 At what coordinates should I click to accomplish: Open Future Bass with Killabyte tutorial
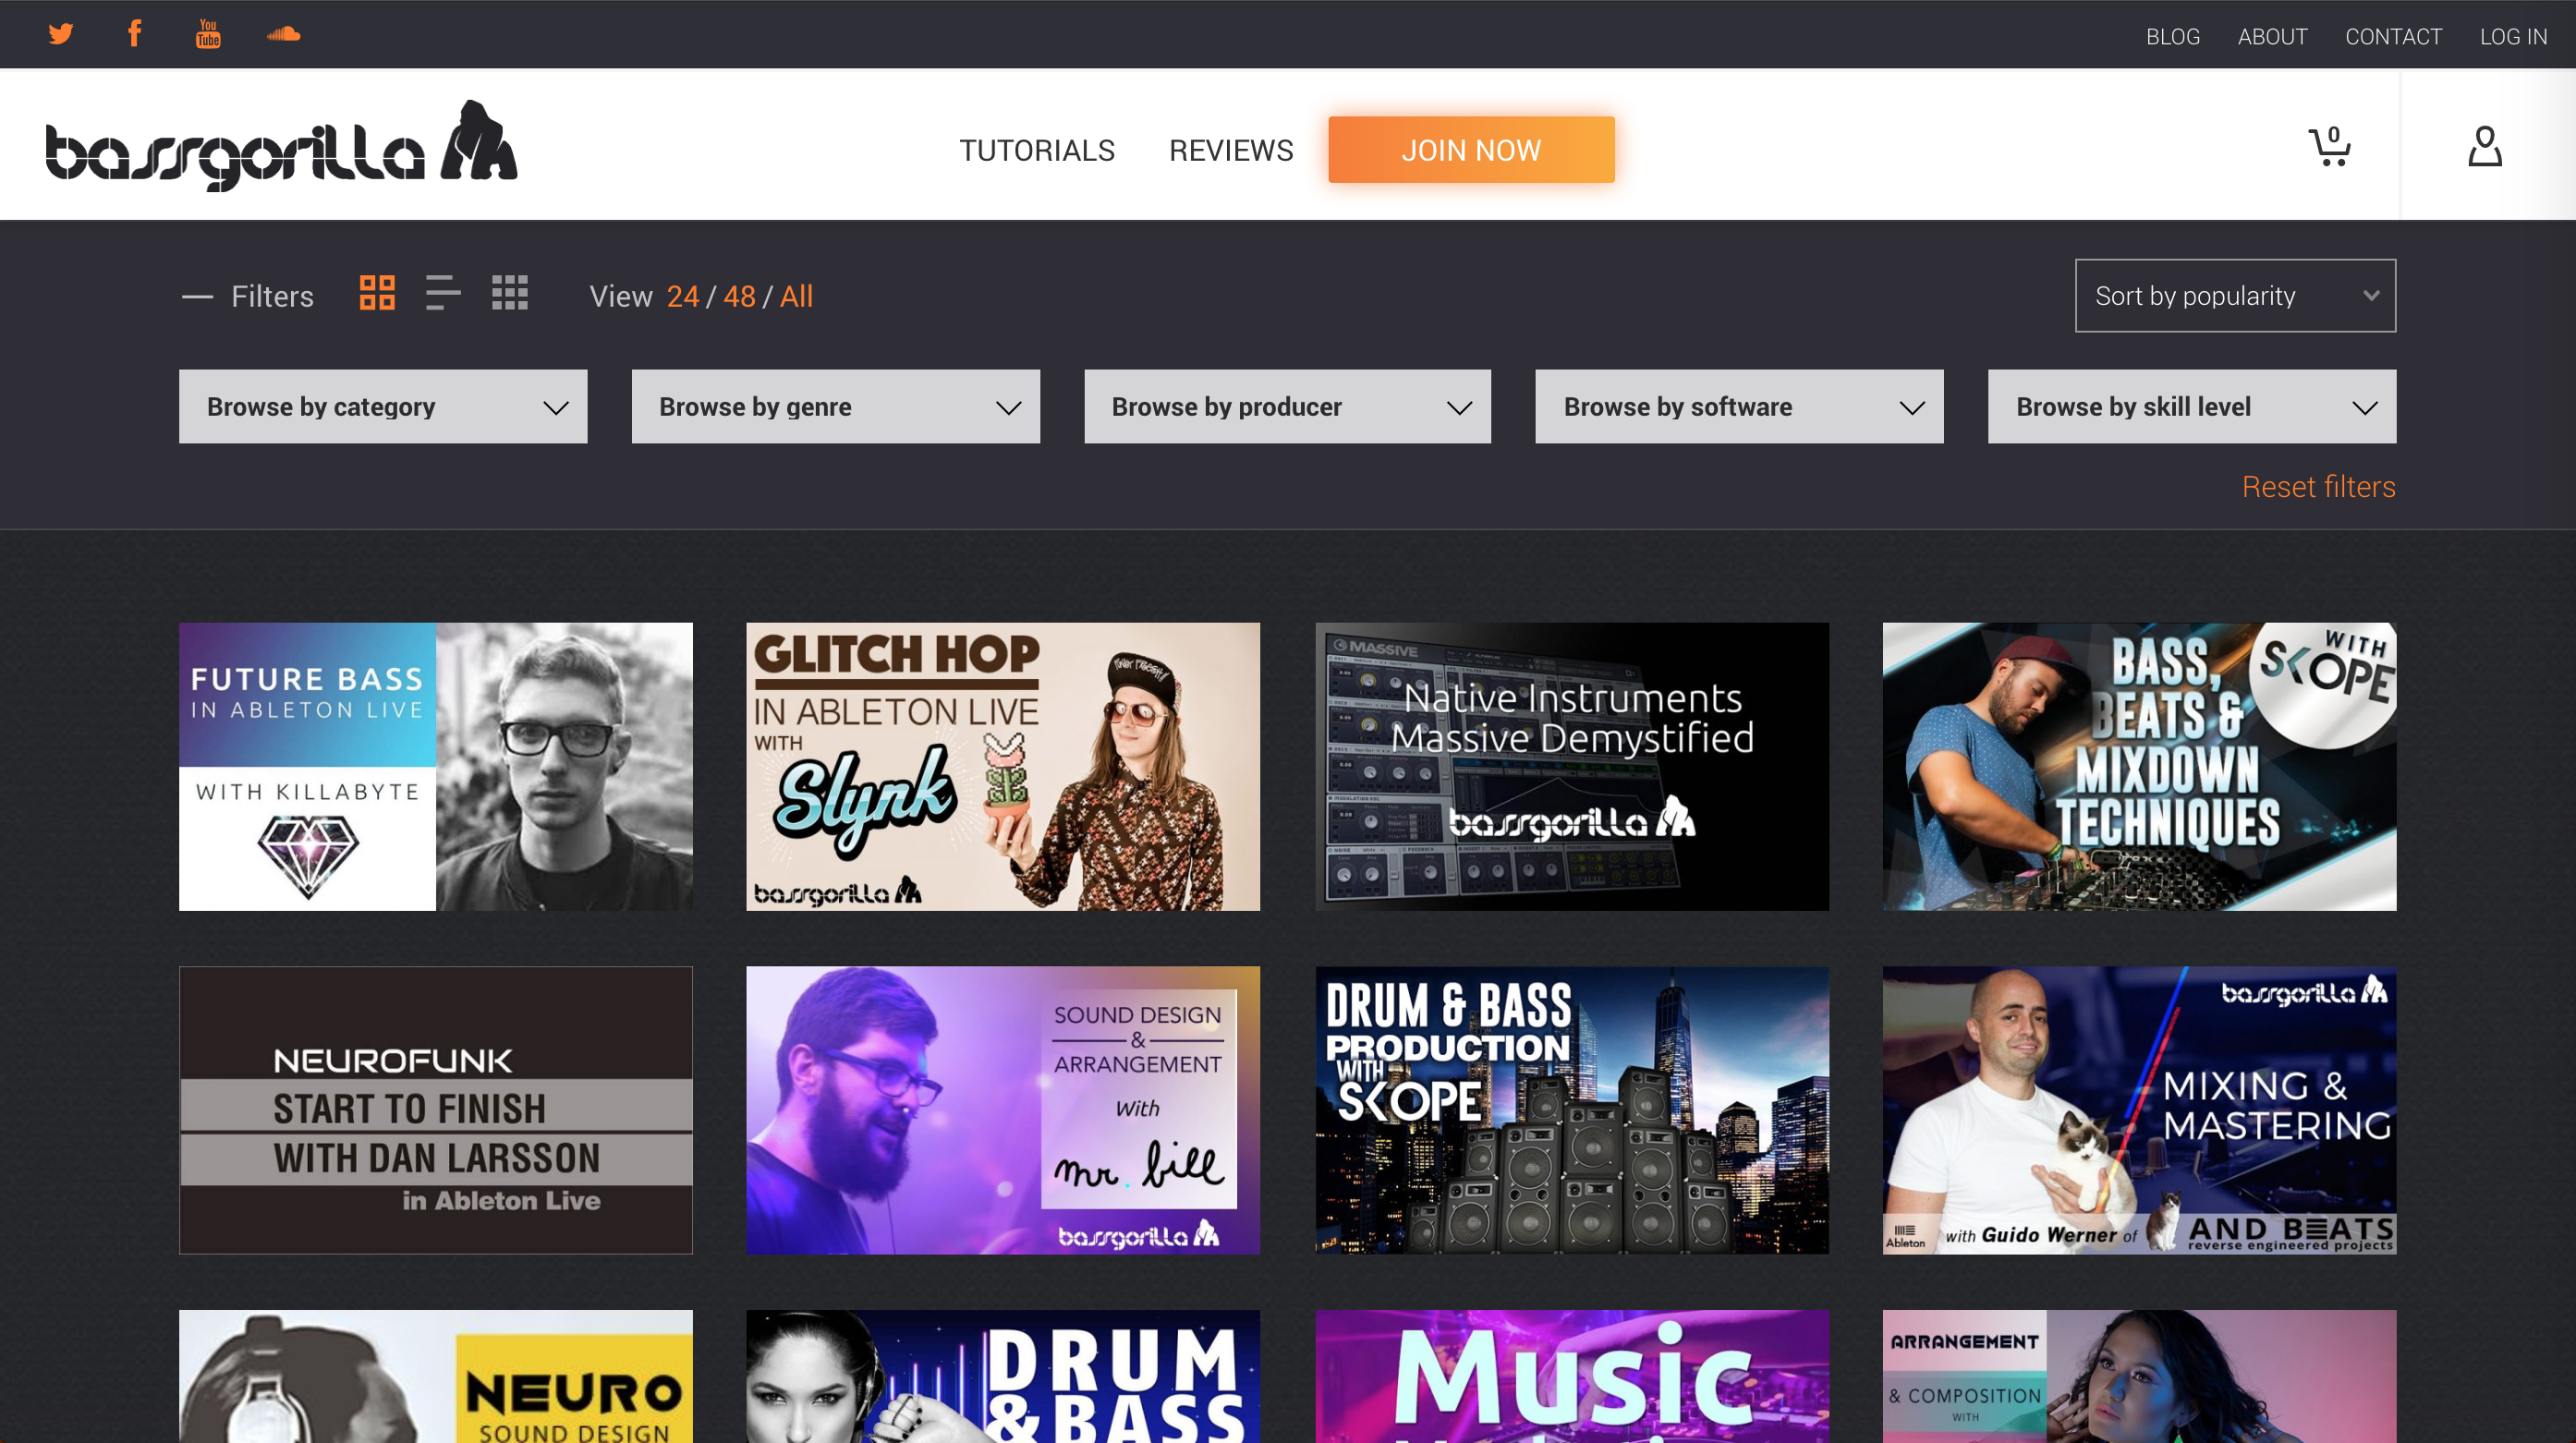pyautogui.click(x=436, y=767)
